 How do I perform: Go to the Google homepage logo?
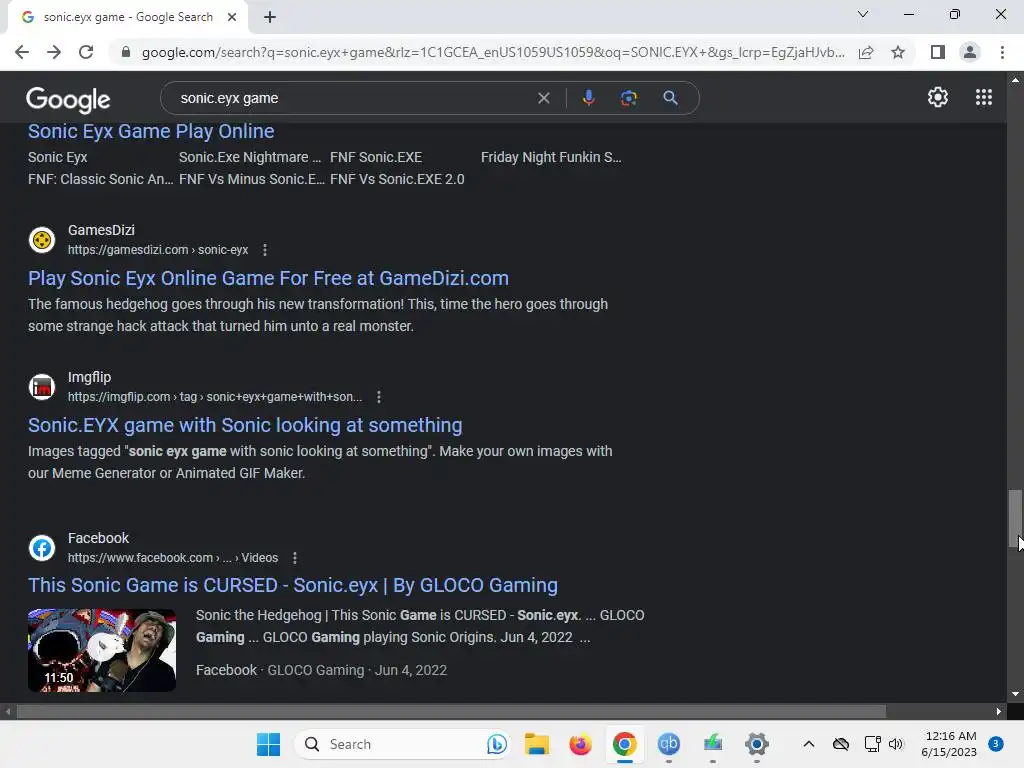pyautogui.click(x=68, y=99)
